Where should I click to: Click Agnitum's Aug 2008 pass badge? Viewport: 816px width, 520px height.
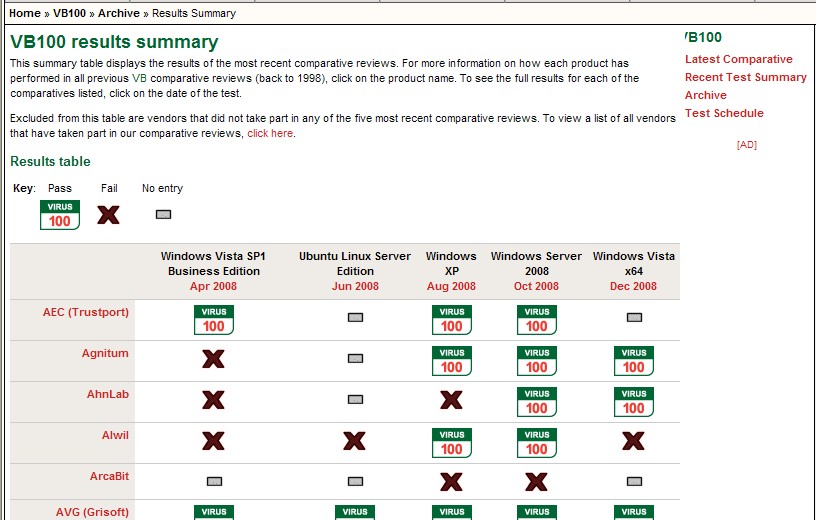[452, 361]
